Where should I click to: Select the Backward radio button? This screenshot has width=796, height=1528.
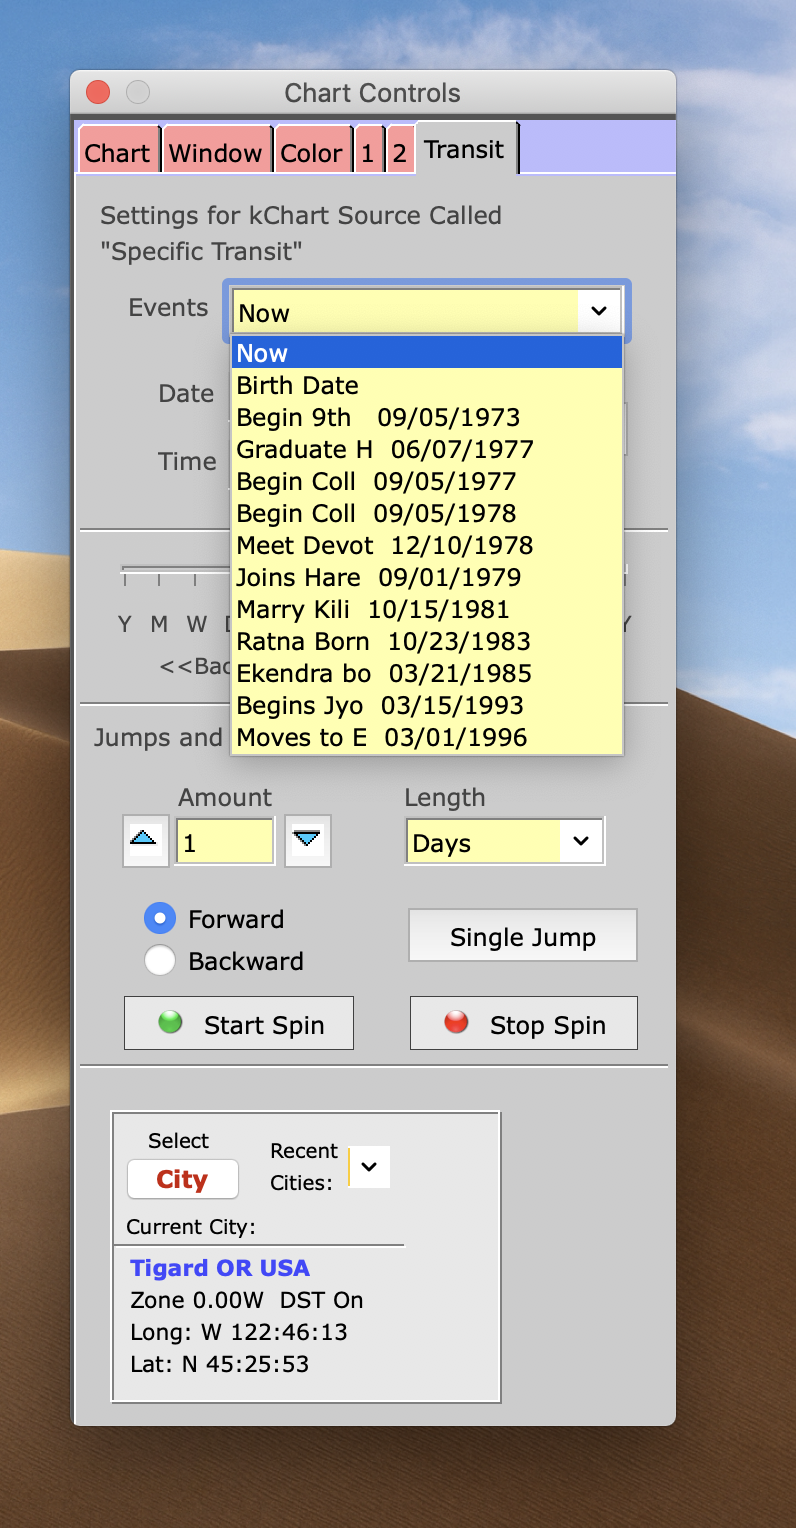coord(160,961)
